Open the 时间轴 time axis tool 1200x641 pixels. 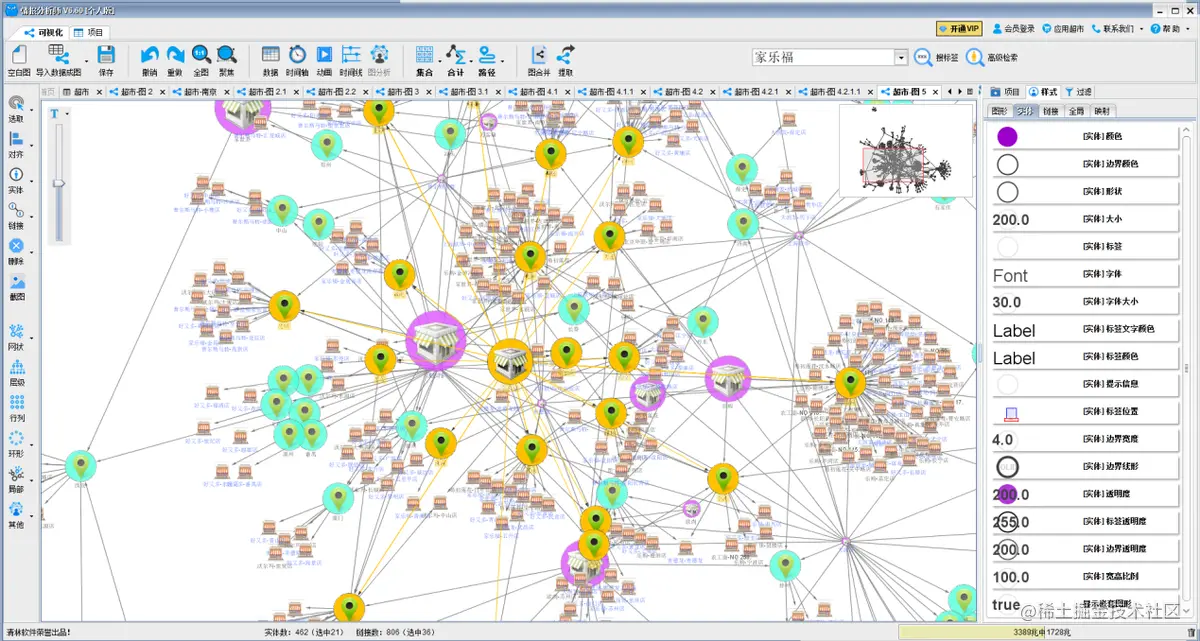click(x=297, y=60)
